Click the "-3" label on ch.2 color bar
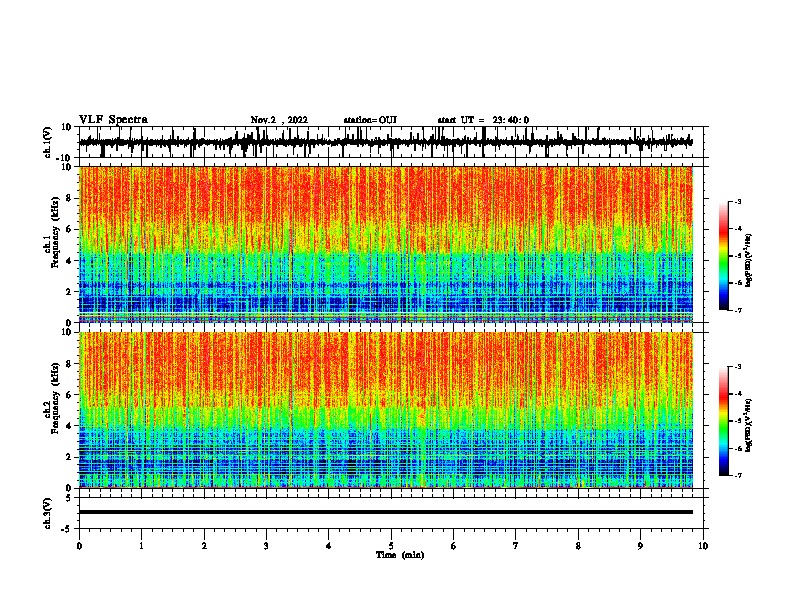This screenshot has height=612, width=792. (x=737, y=367)
